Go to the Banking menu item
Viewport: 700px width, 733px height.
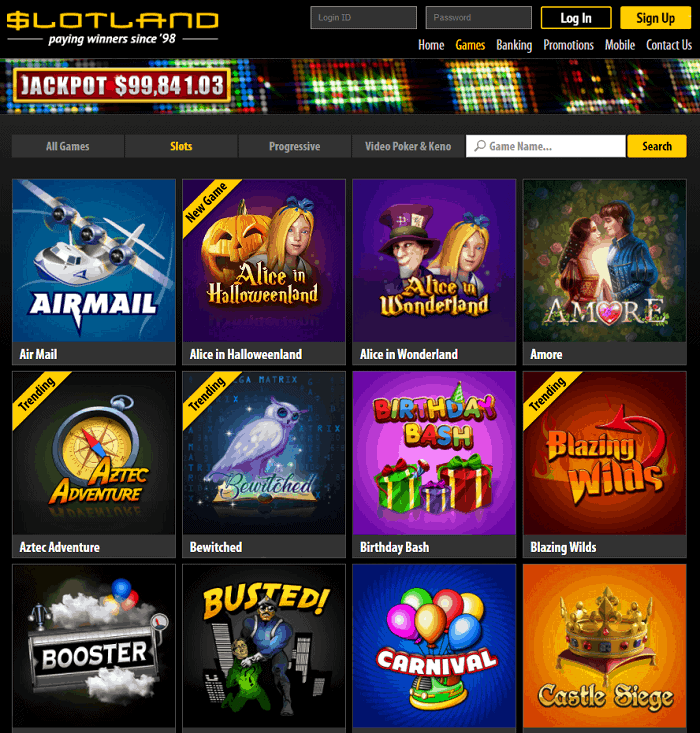[514, 45]
